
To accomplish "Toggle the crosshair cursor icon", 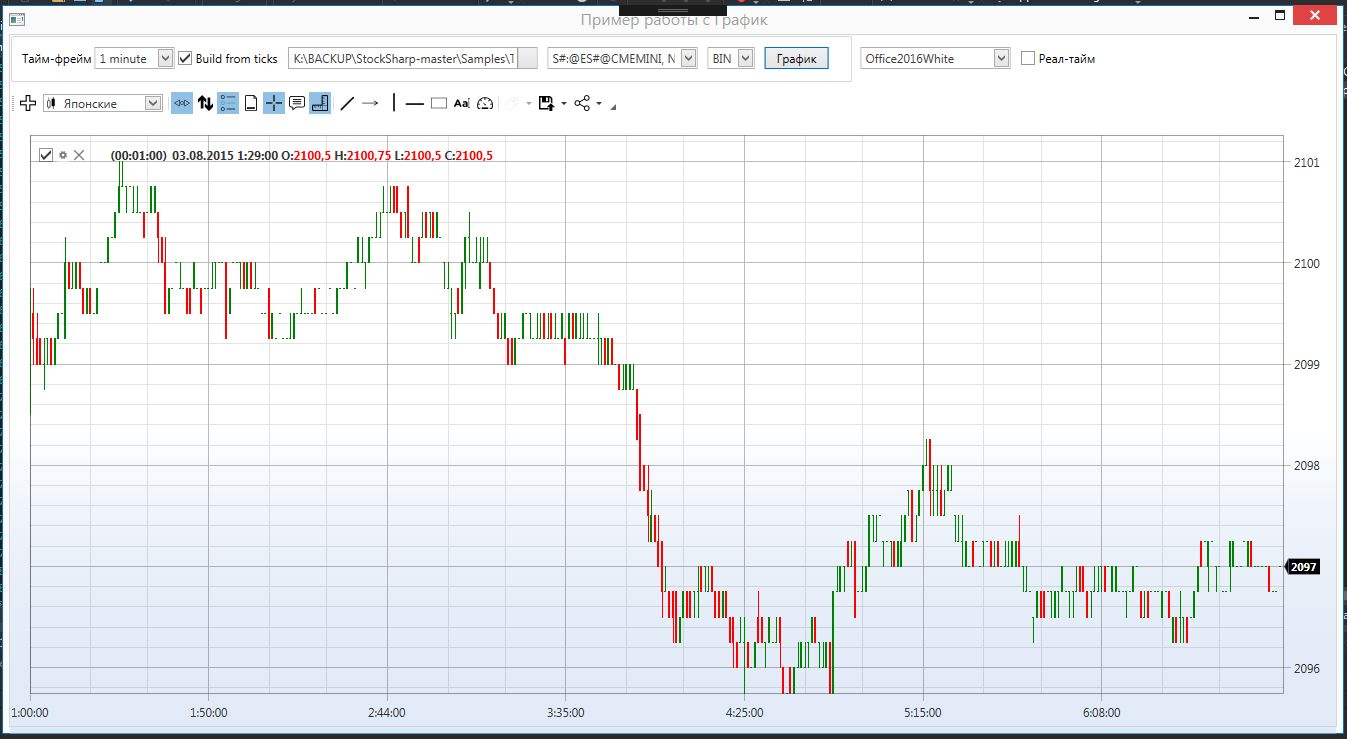I will click(x=274, y=103).
